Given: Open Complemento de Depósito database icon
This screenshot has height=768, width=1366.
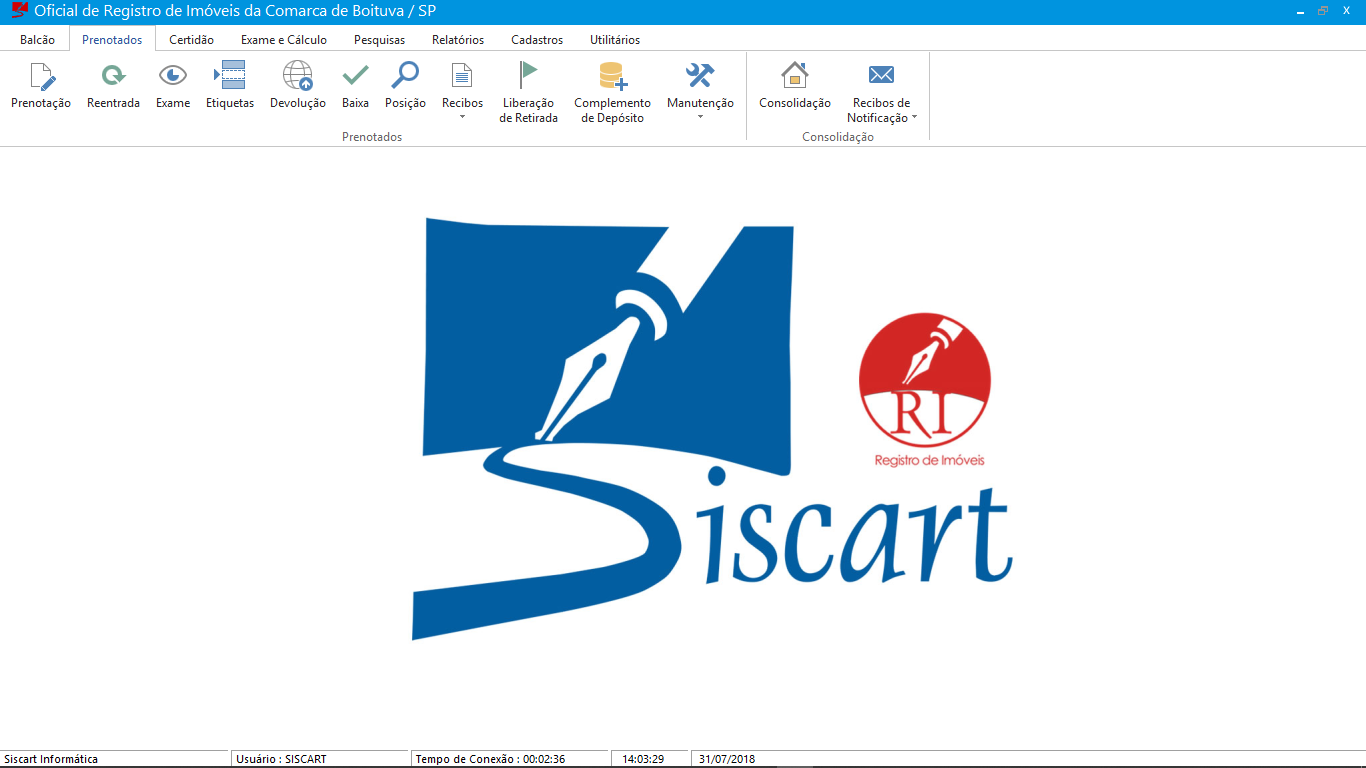Looking at the screenshot, I should coord(612,76).
